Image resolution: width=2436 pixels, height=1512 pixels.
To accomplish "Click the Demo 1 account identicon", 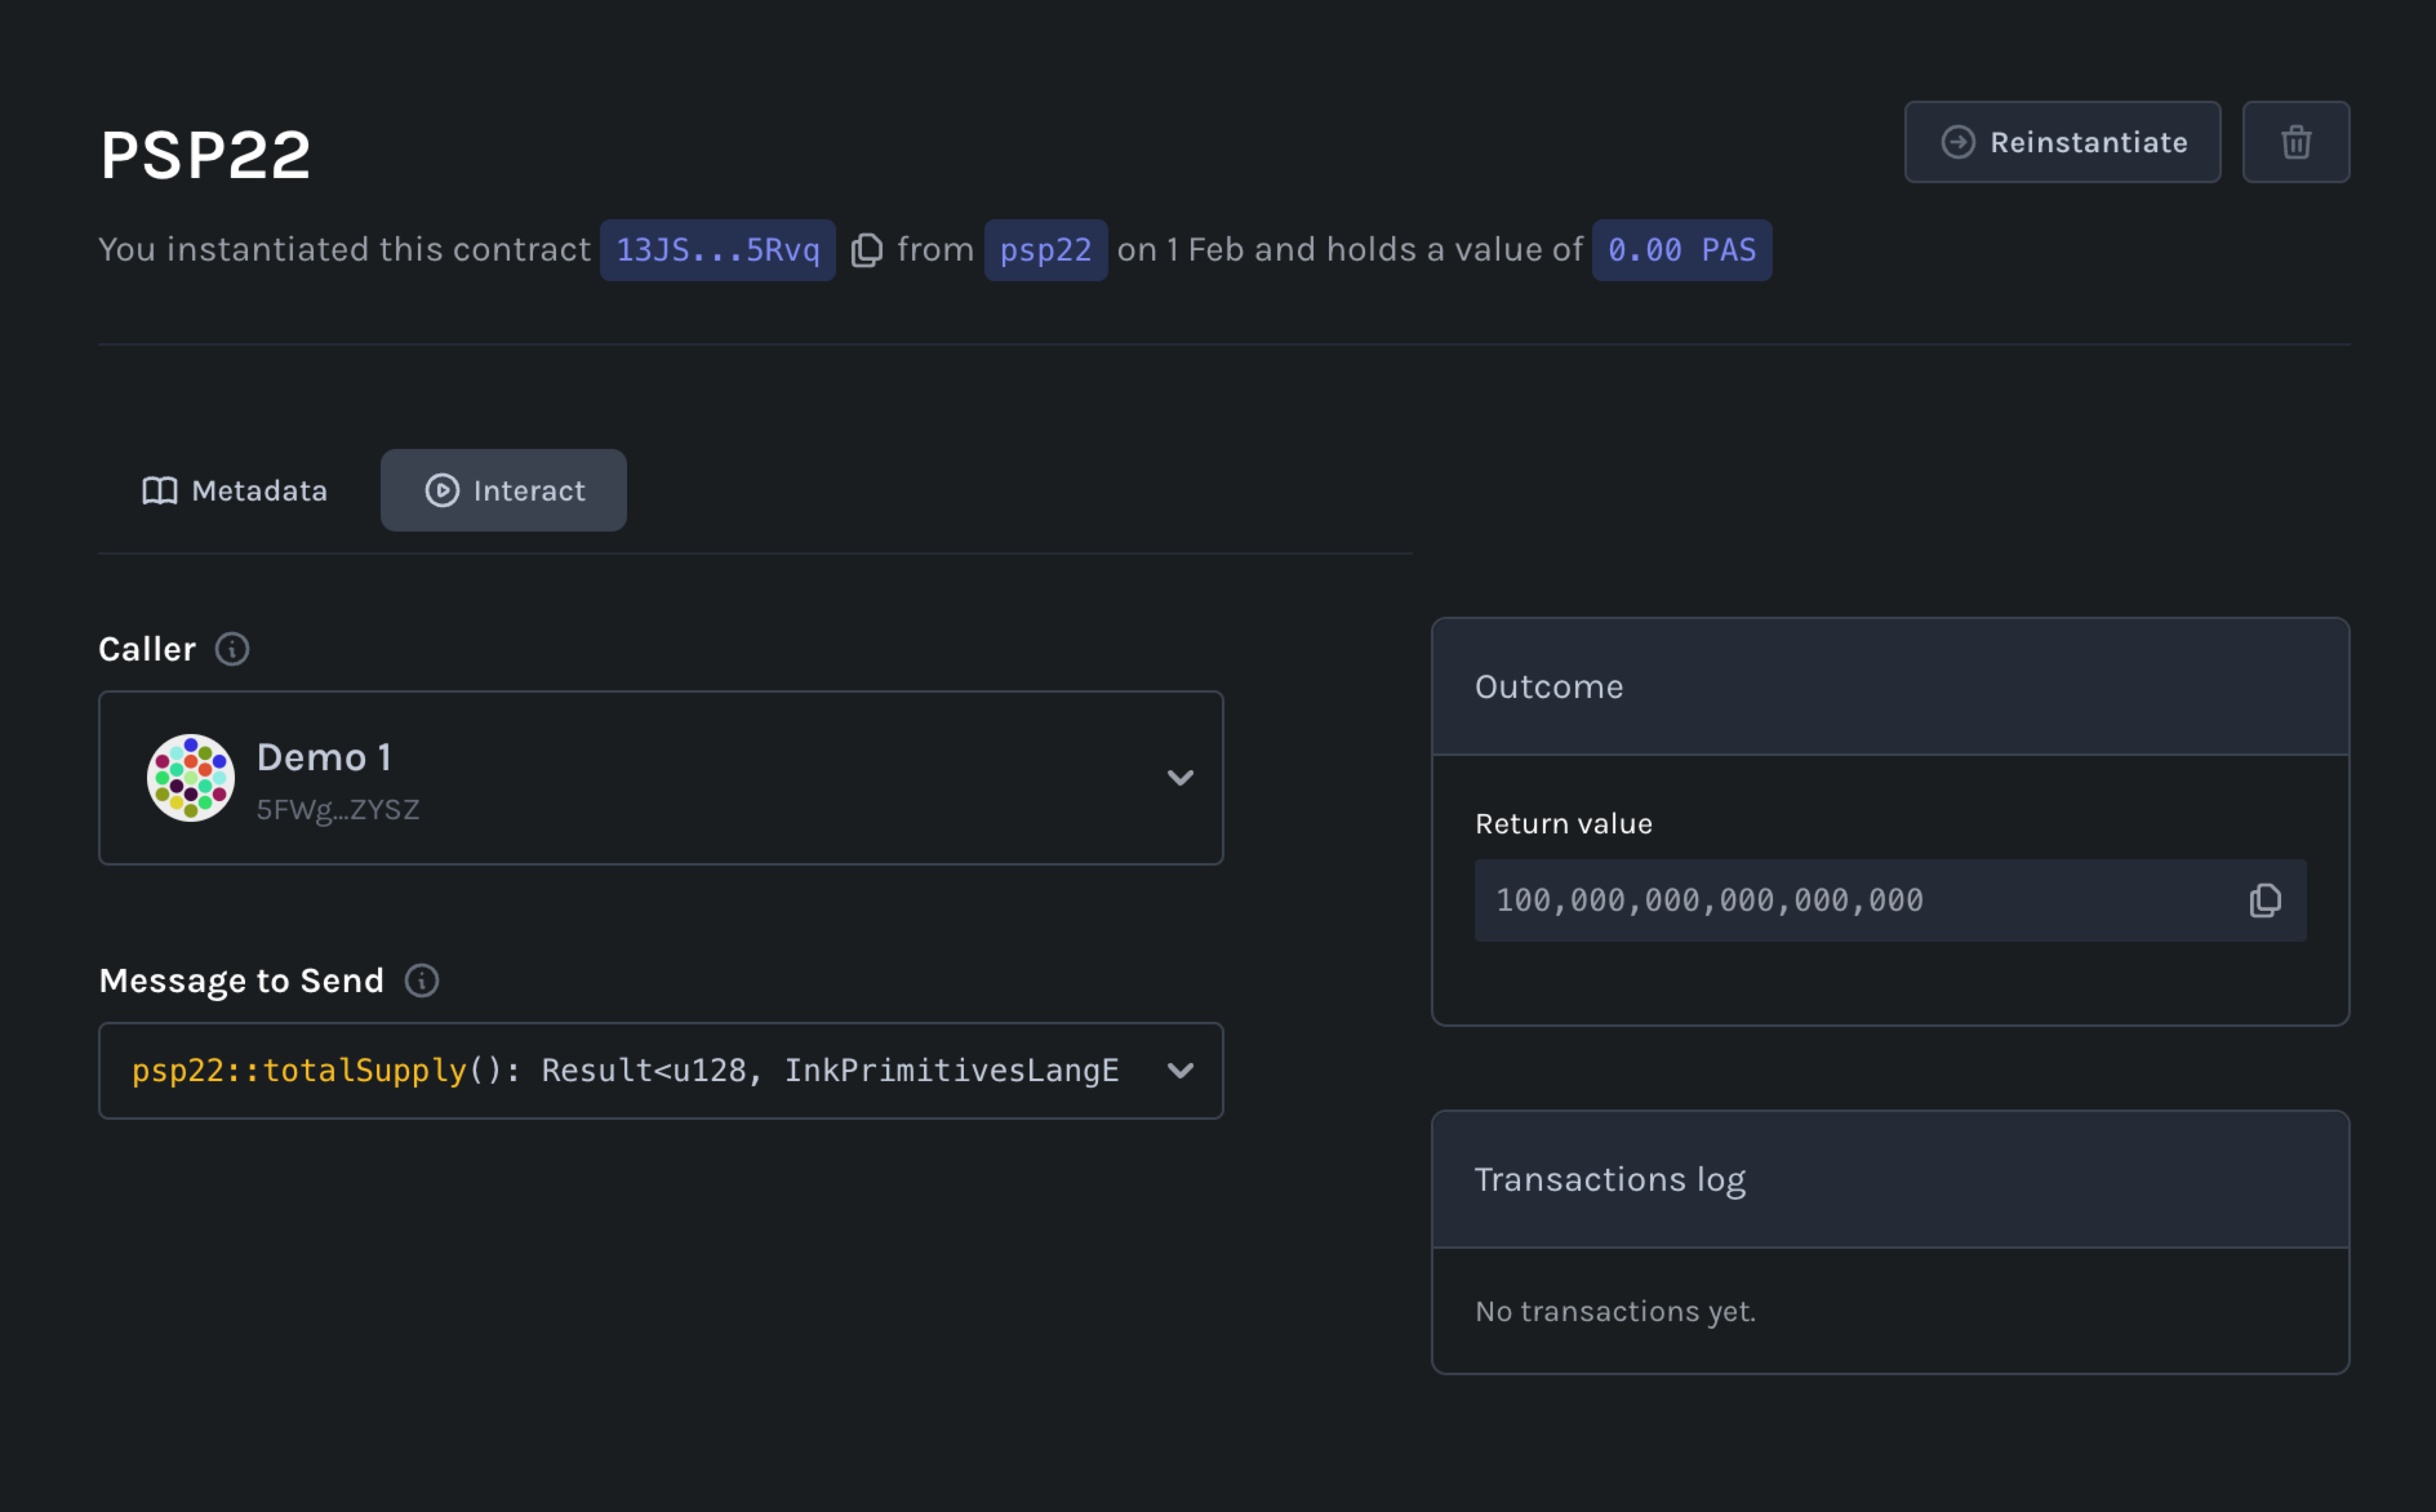I will coord(190,778).
